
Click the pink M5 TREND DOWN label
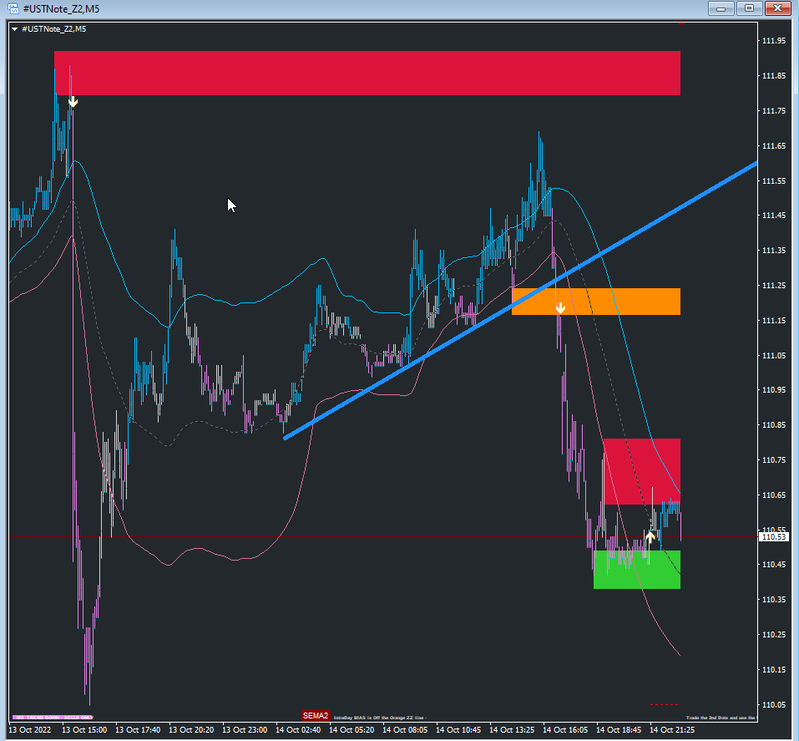click(x=52, y=718)
